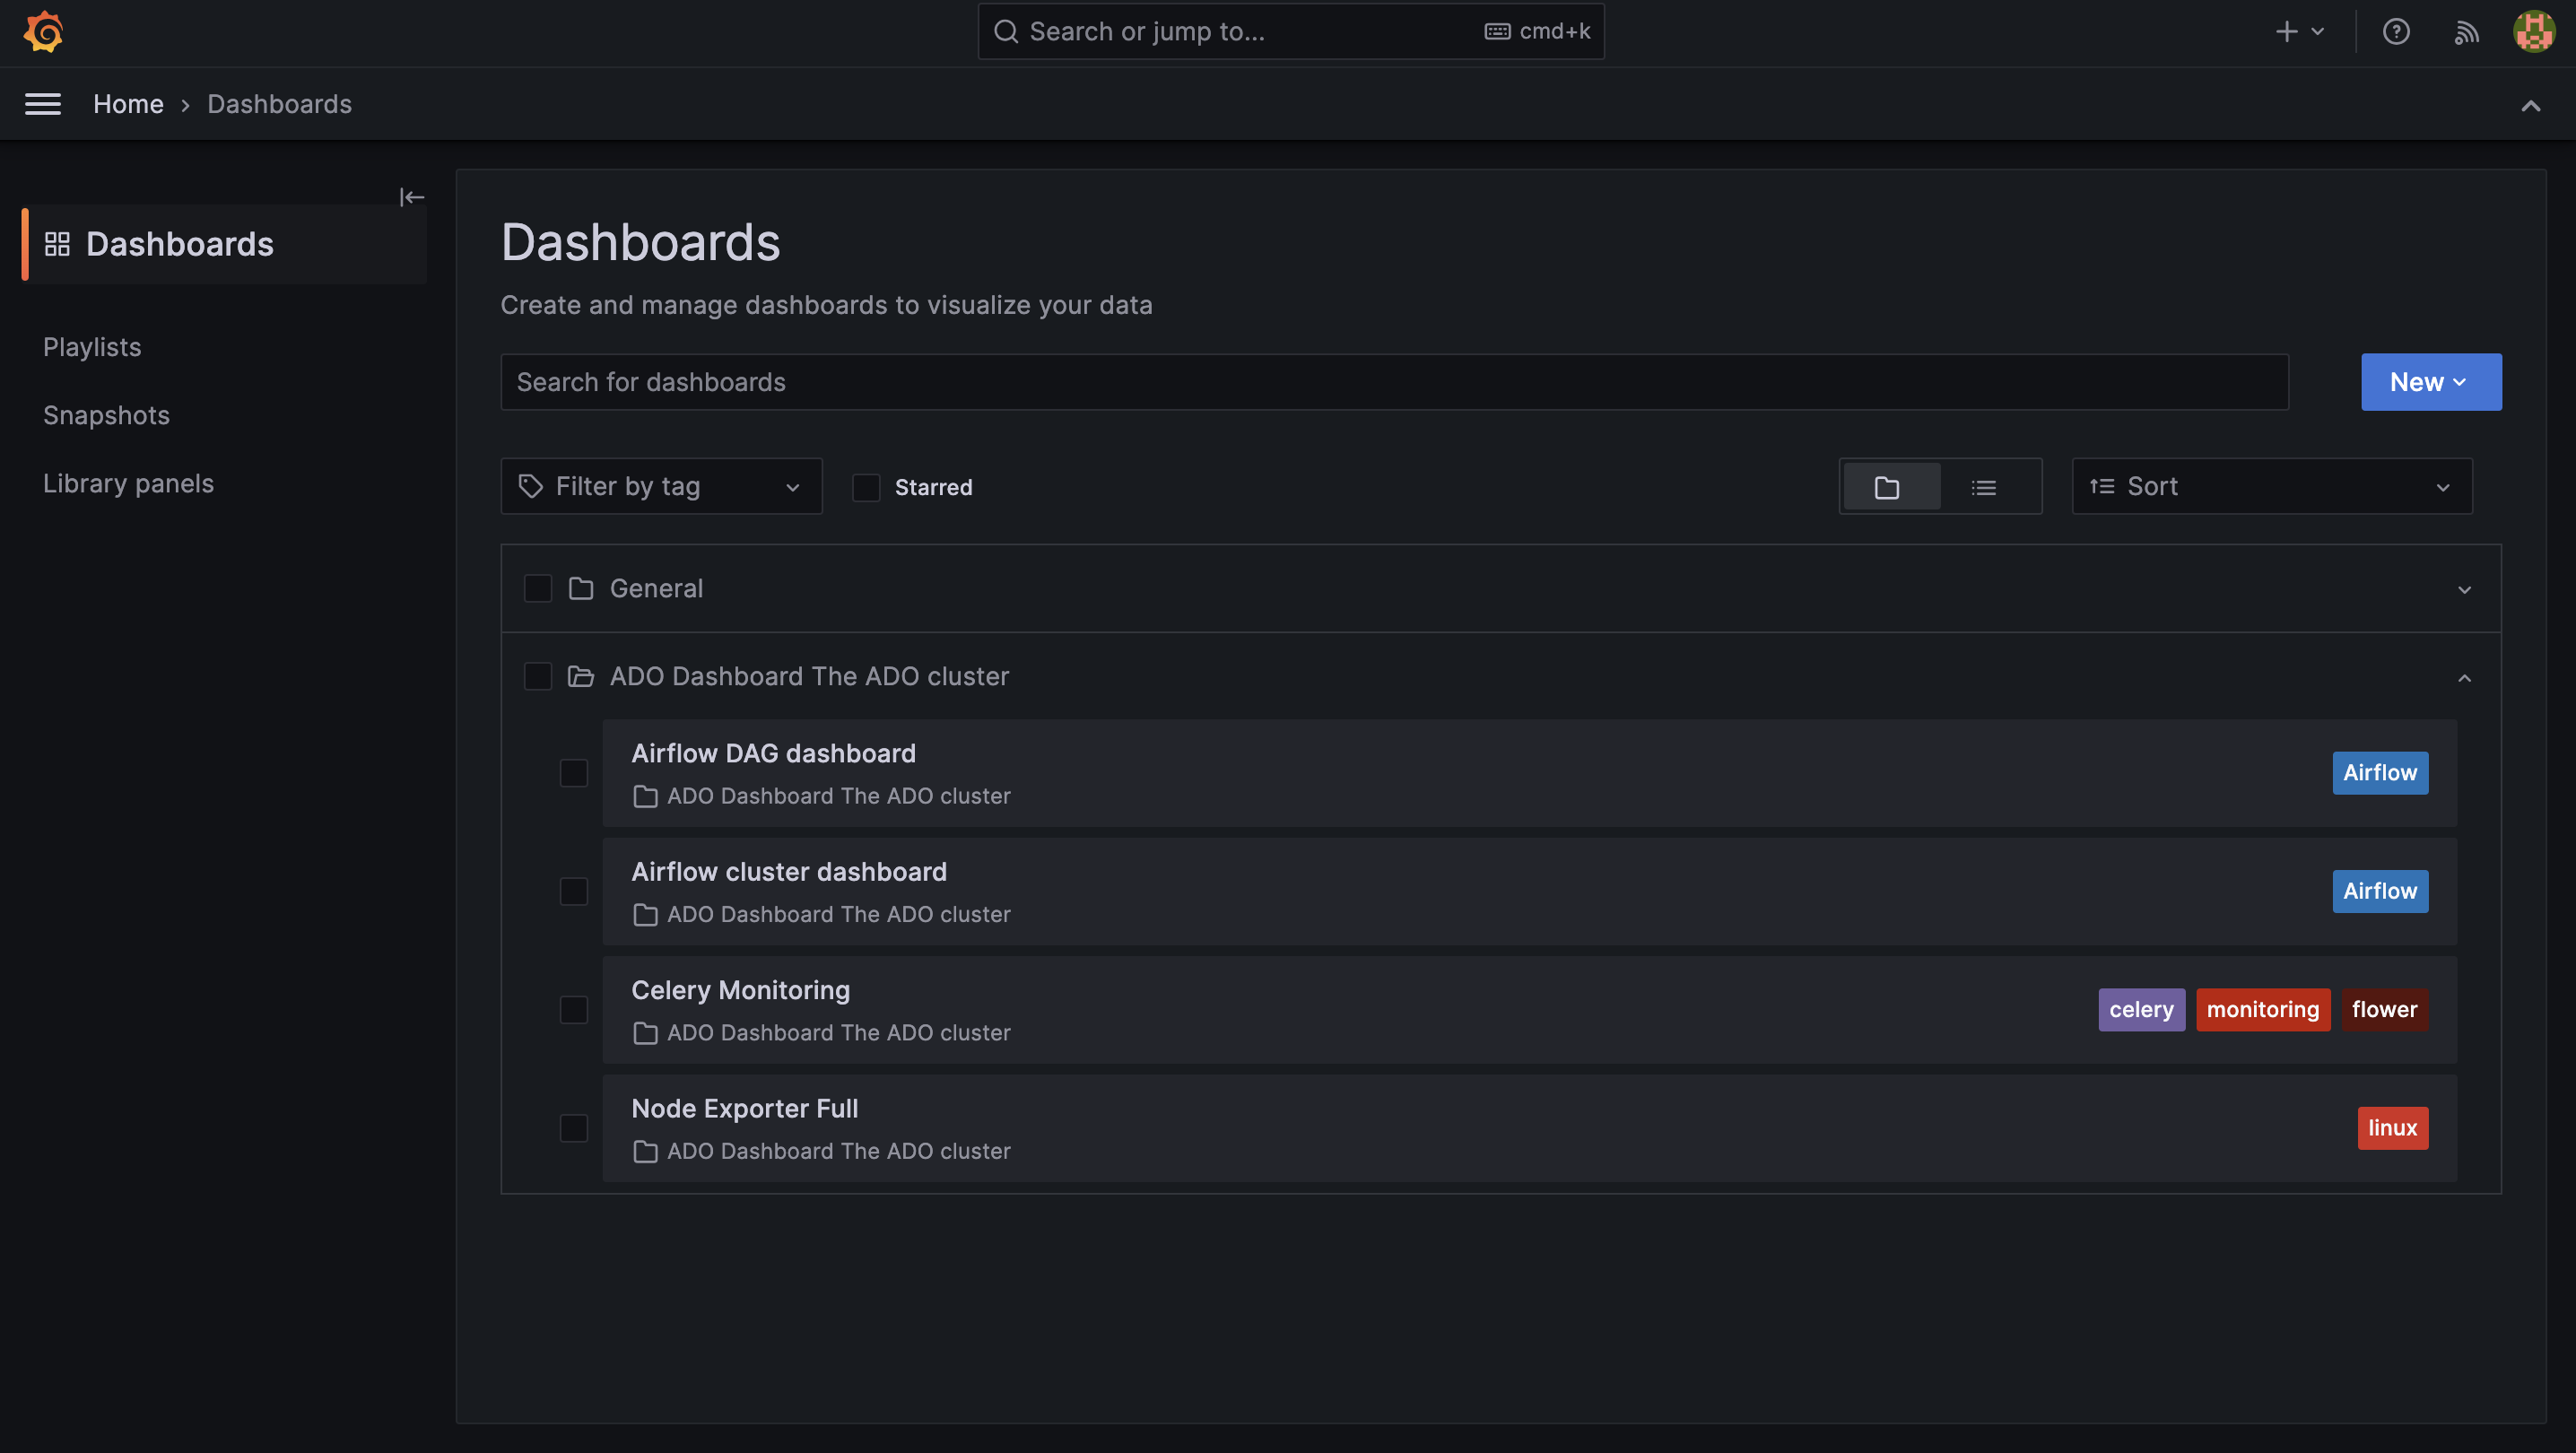Select the Airflow DAG dashboard checkbox
This screenshot has height=1453, width=2576.
point(574,773)
